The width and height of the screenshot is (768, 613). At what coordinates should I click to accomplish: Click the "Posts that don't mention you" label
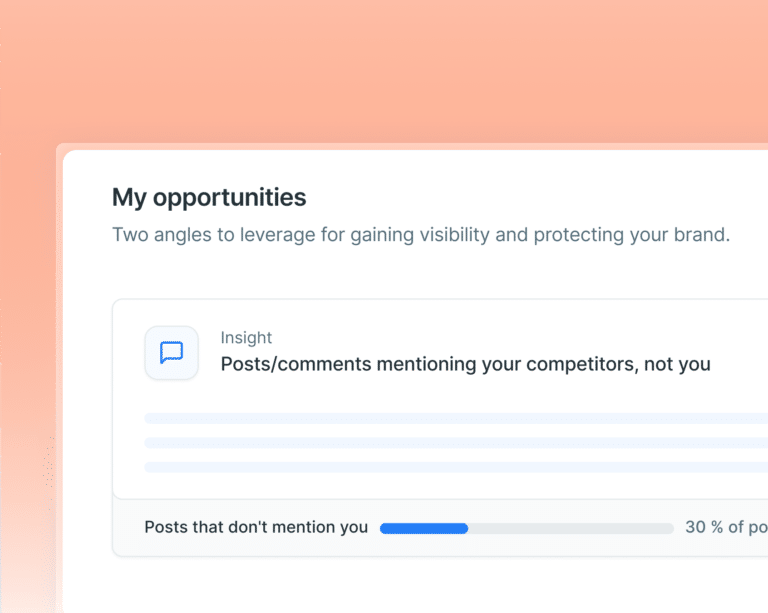pos(256,527)
